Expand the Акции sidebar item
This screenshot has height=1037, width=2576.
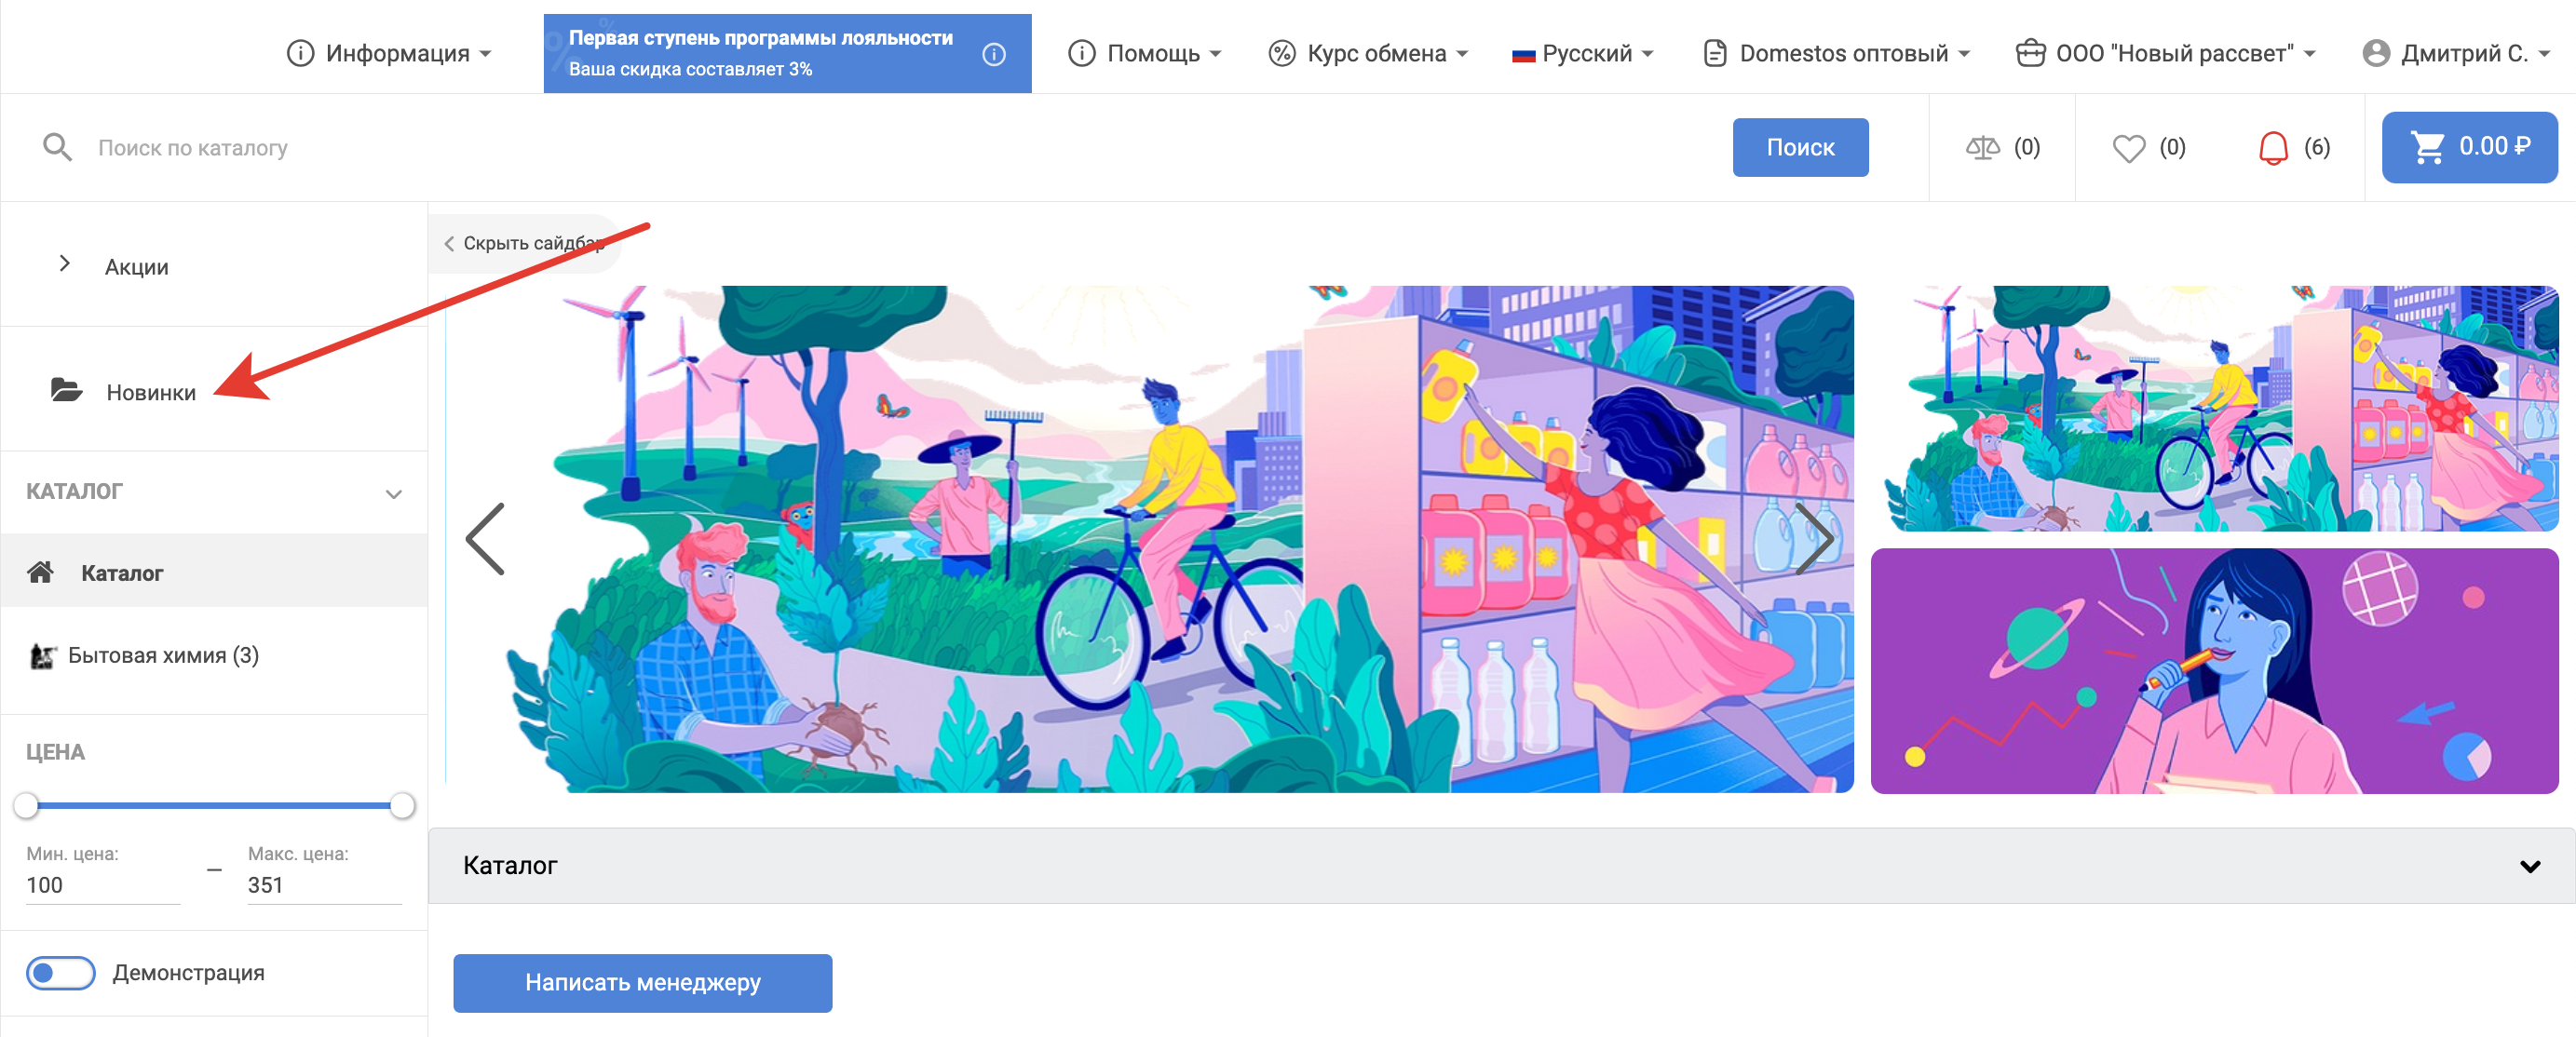[65, 264]
